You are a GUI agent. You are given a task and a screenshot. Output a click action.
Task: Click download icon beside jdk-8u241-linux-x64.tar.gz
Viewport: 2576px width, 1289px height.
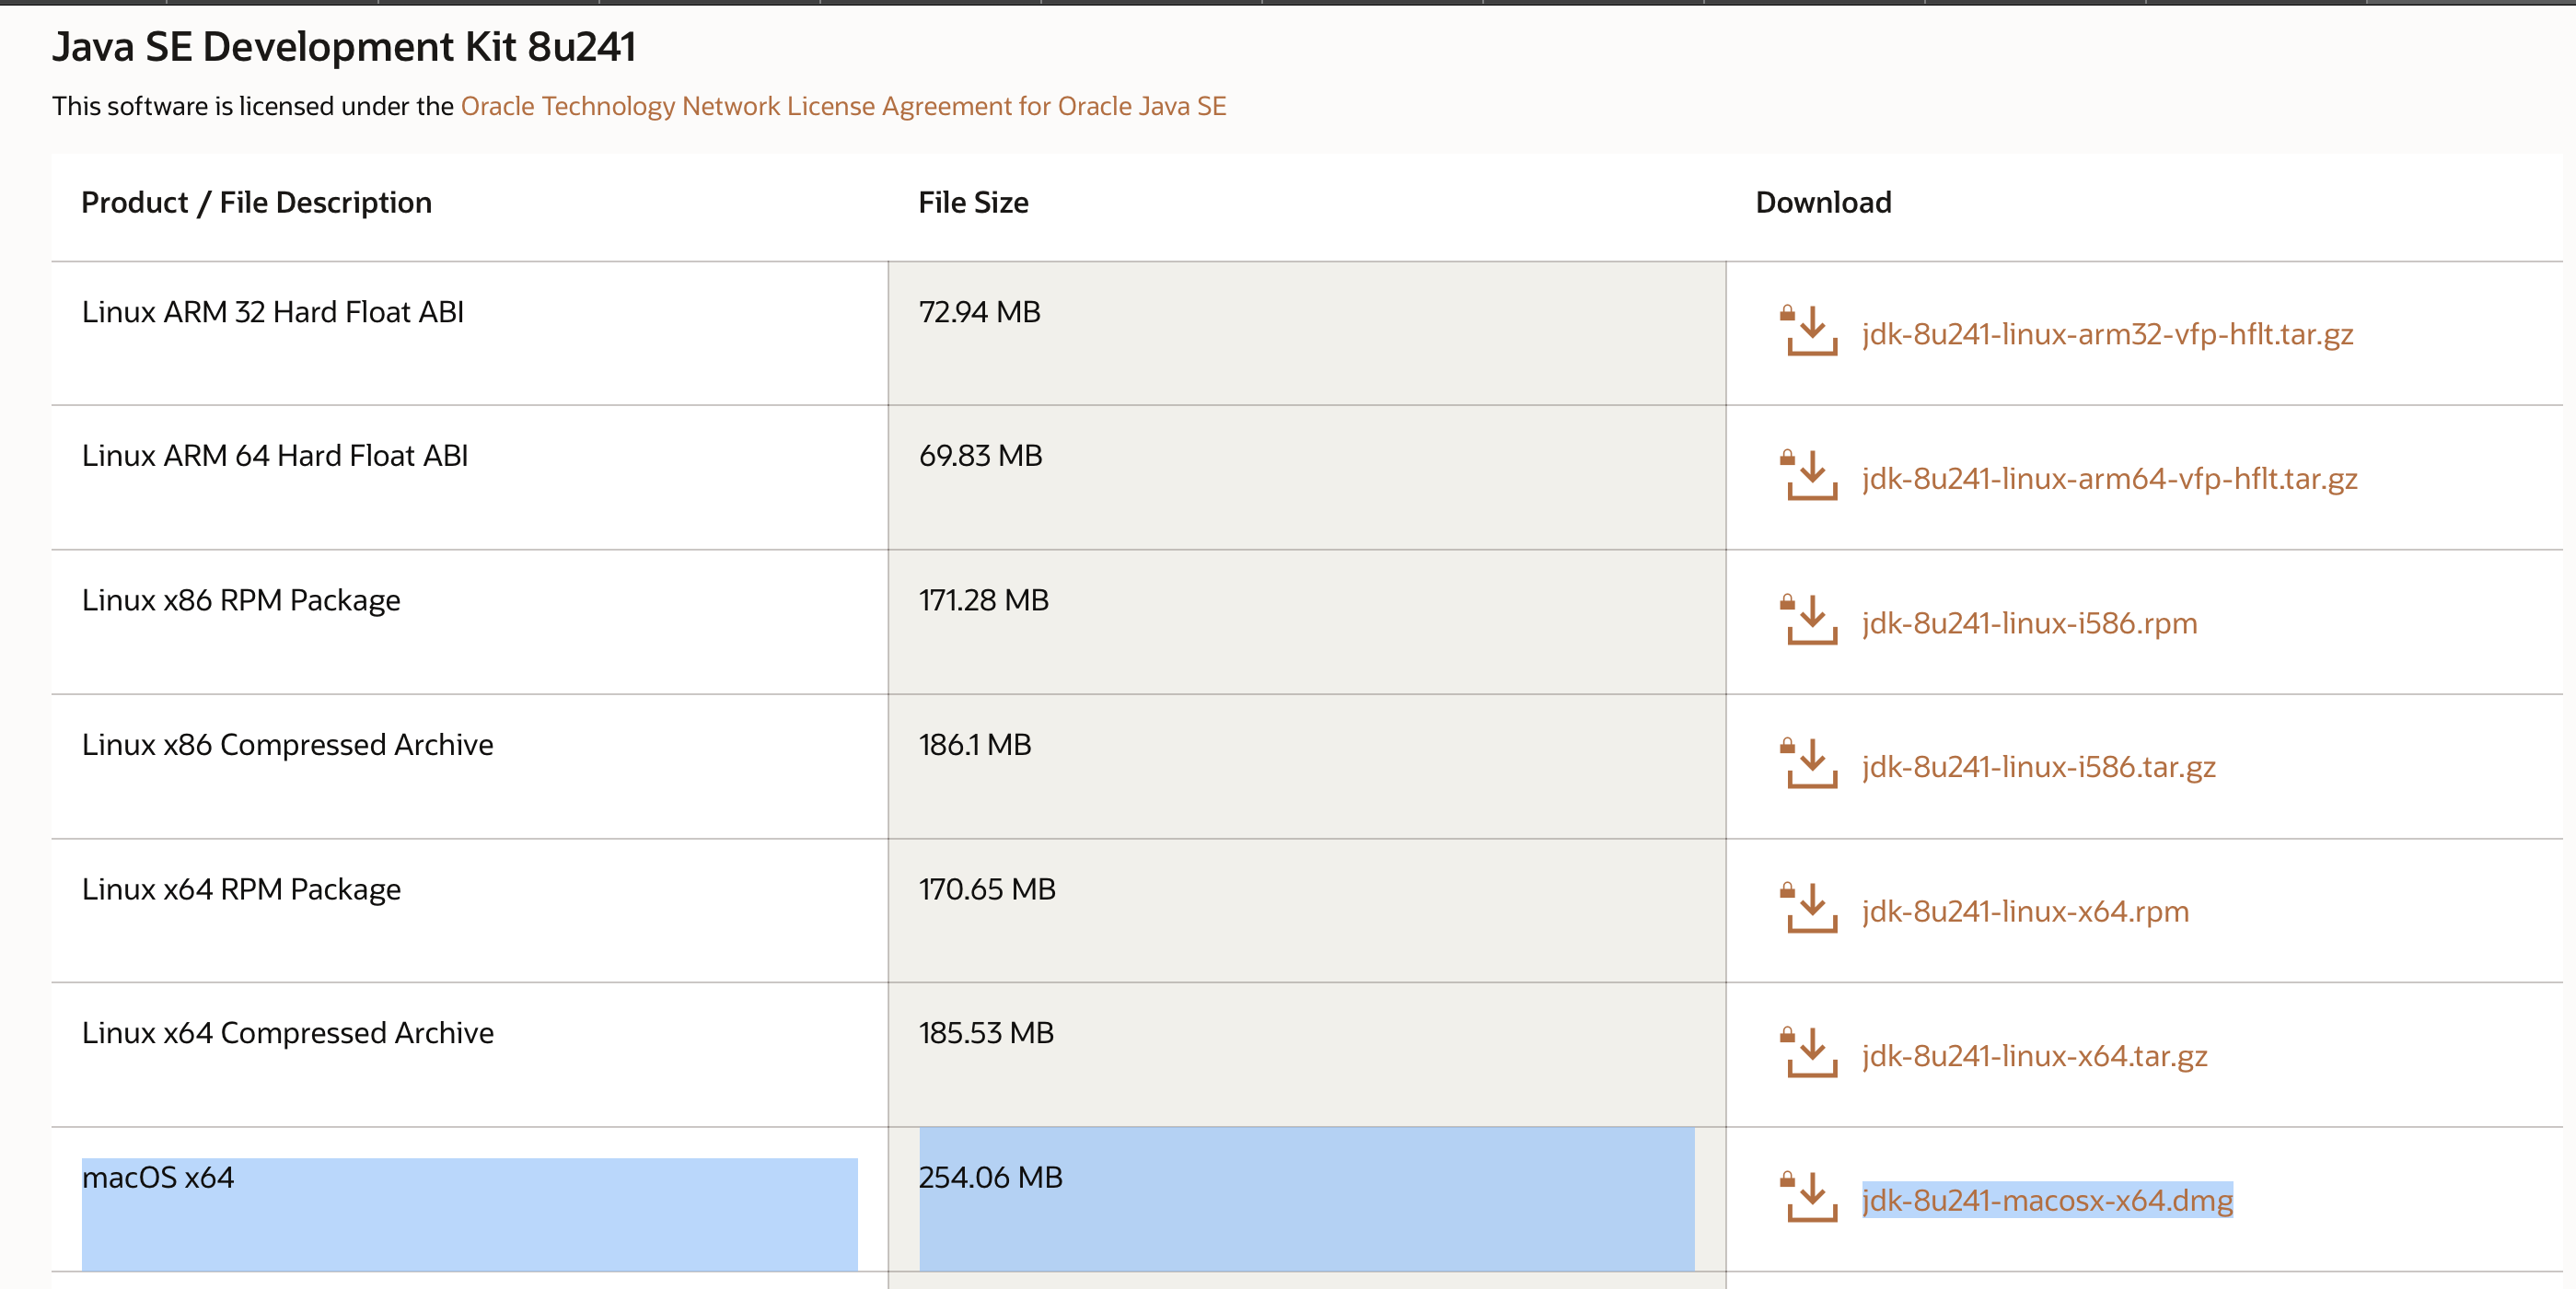(1810, 1053)
